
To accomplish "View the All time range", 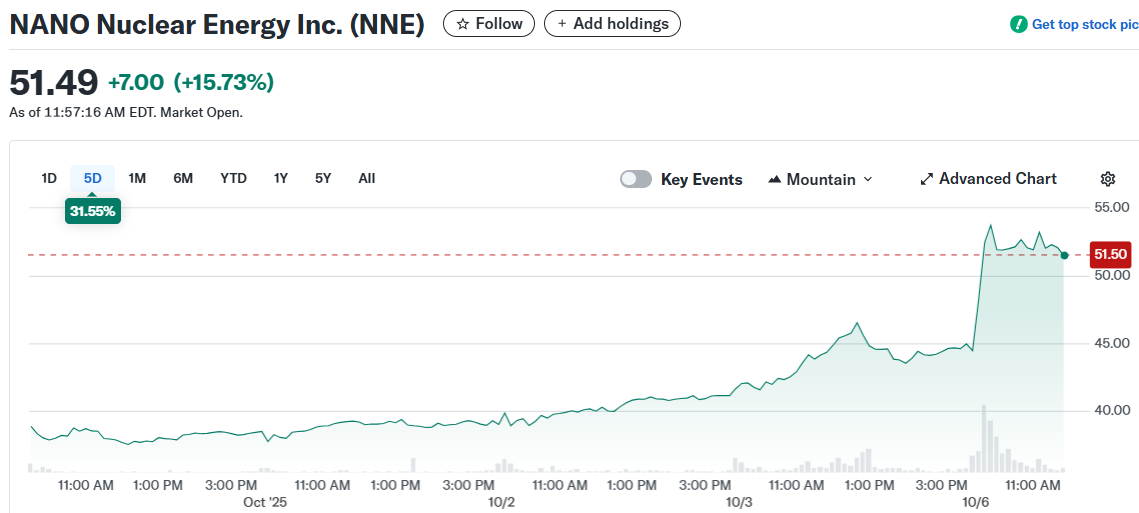I will [367, 178].
